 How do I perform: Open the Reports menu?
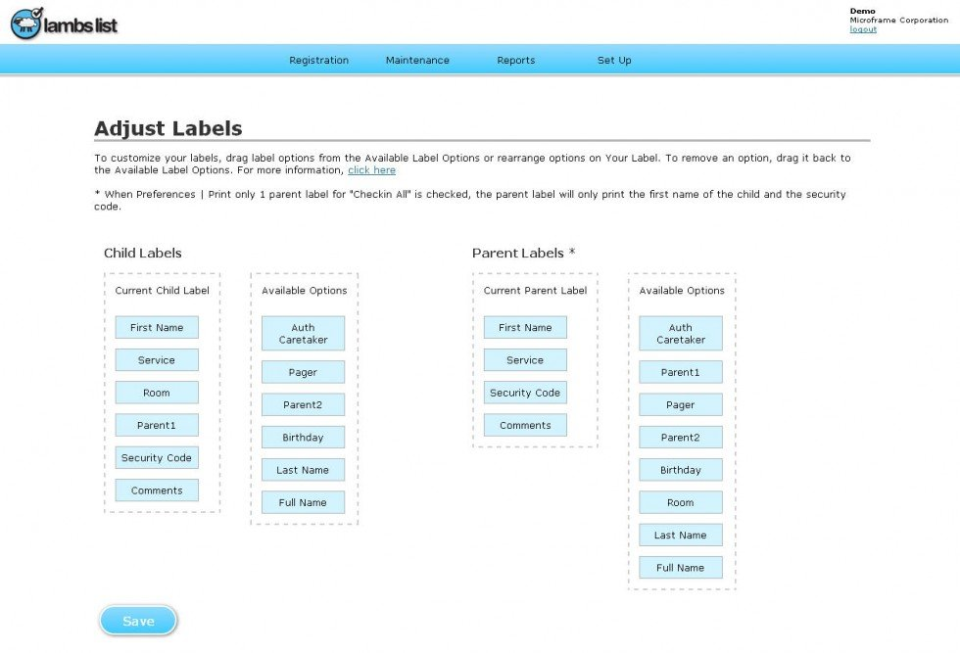(515, 60)
